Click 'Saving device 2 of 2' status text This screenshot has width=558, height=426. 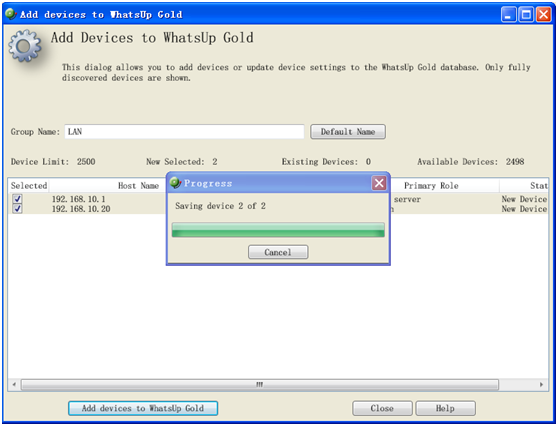click(x=220, y=206)
